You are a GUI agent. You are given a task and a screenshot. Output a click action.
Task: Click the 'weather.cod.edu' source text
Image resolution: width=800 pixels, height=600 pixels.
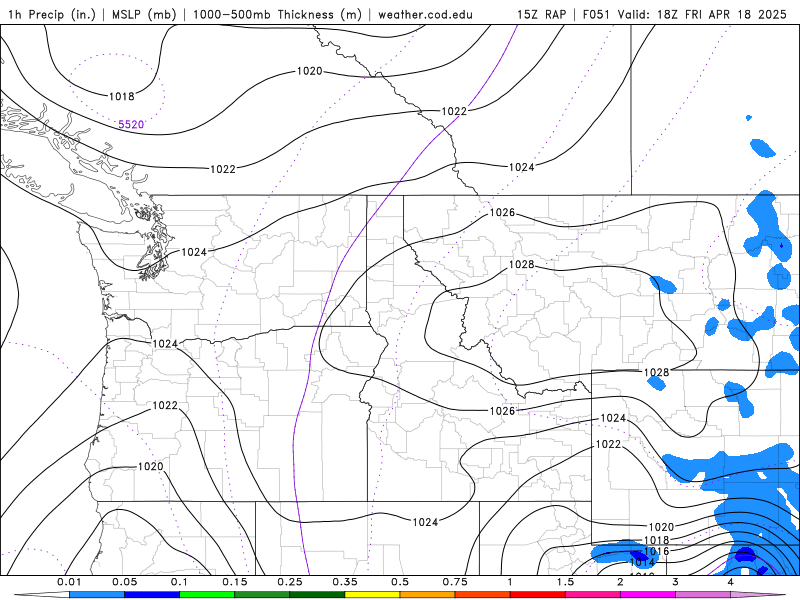[425, 14]
